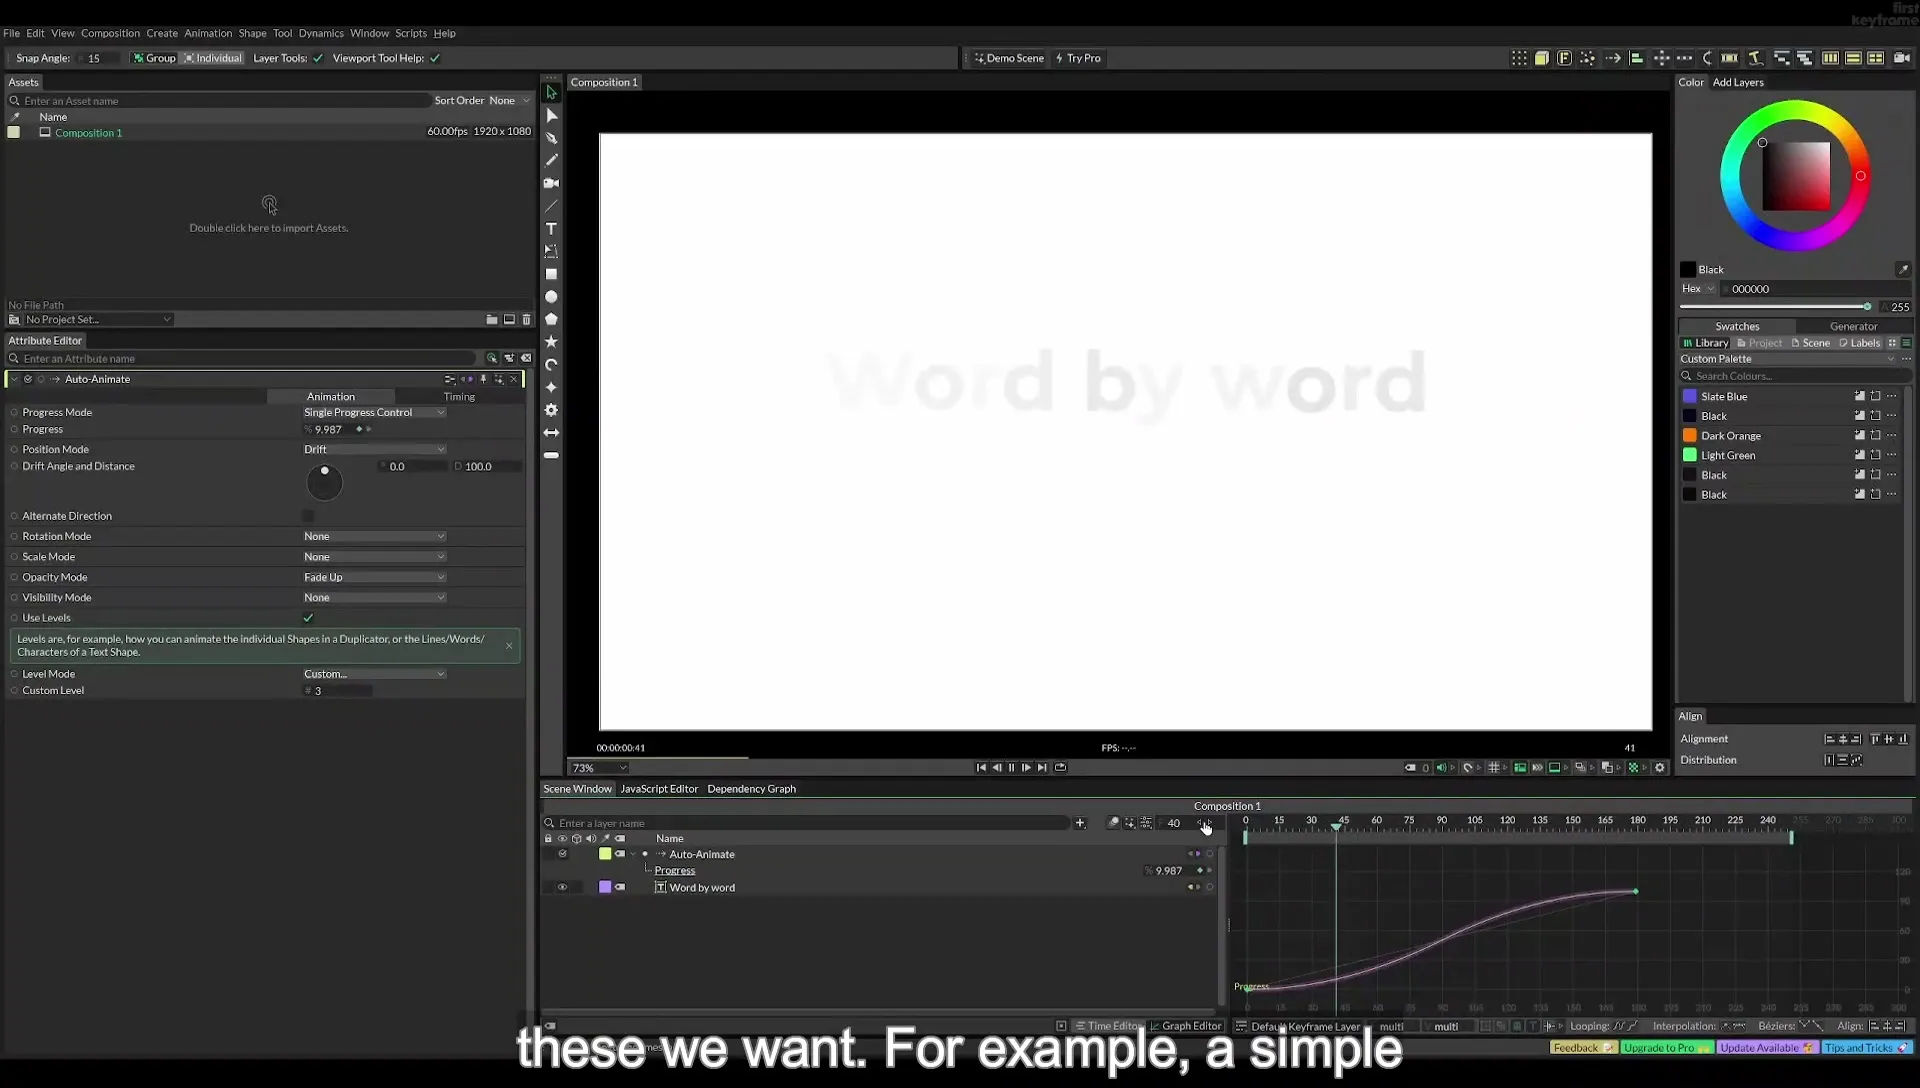Delete asset using trash icon
The width and height of the screenshot is (1920, 1088).
[x=527, y=320]
